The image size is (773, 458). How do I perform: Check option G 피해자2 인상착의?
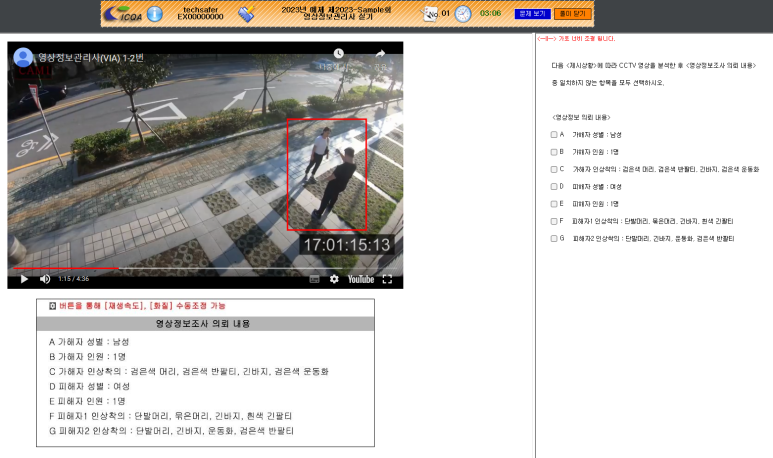(554, 239)
